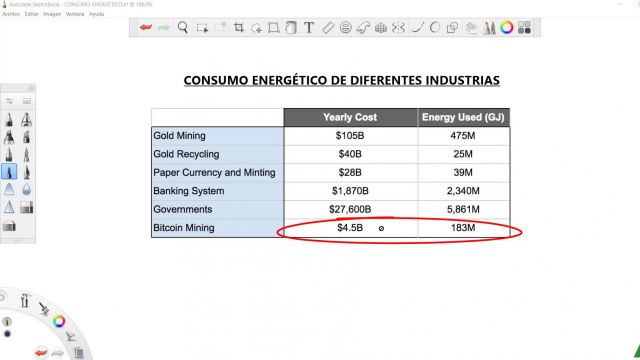Image resolution: width=640 pixels, height=360 pixels.
Task: Open the Brush Library icon in palette
Action: (27, 101)
